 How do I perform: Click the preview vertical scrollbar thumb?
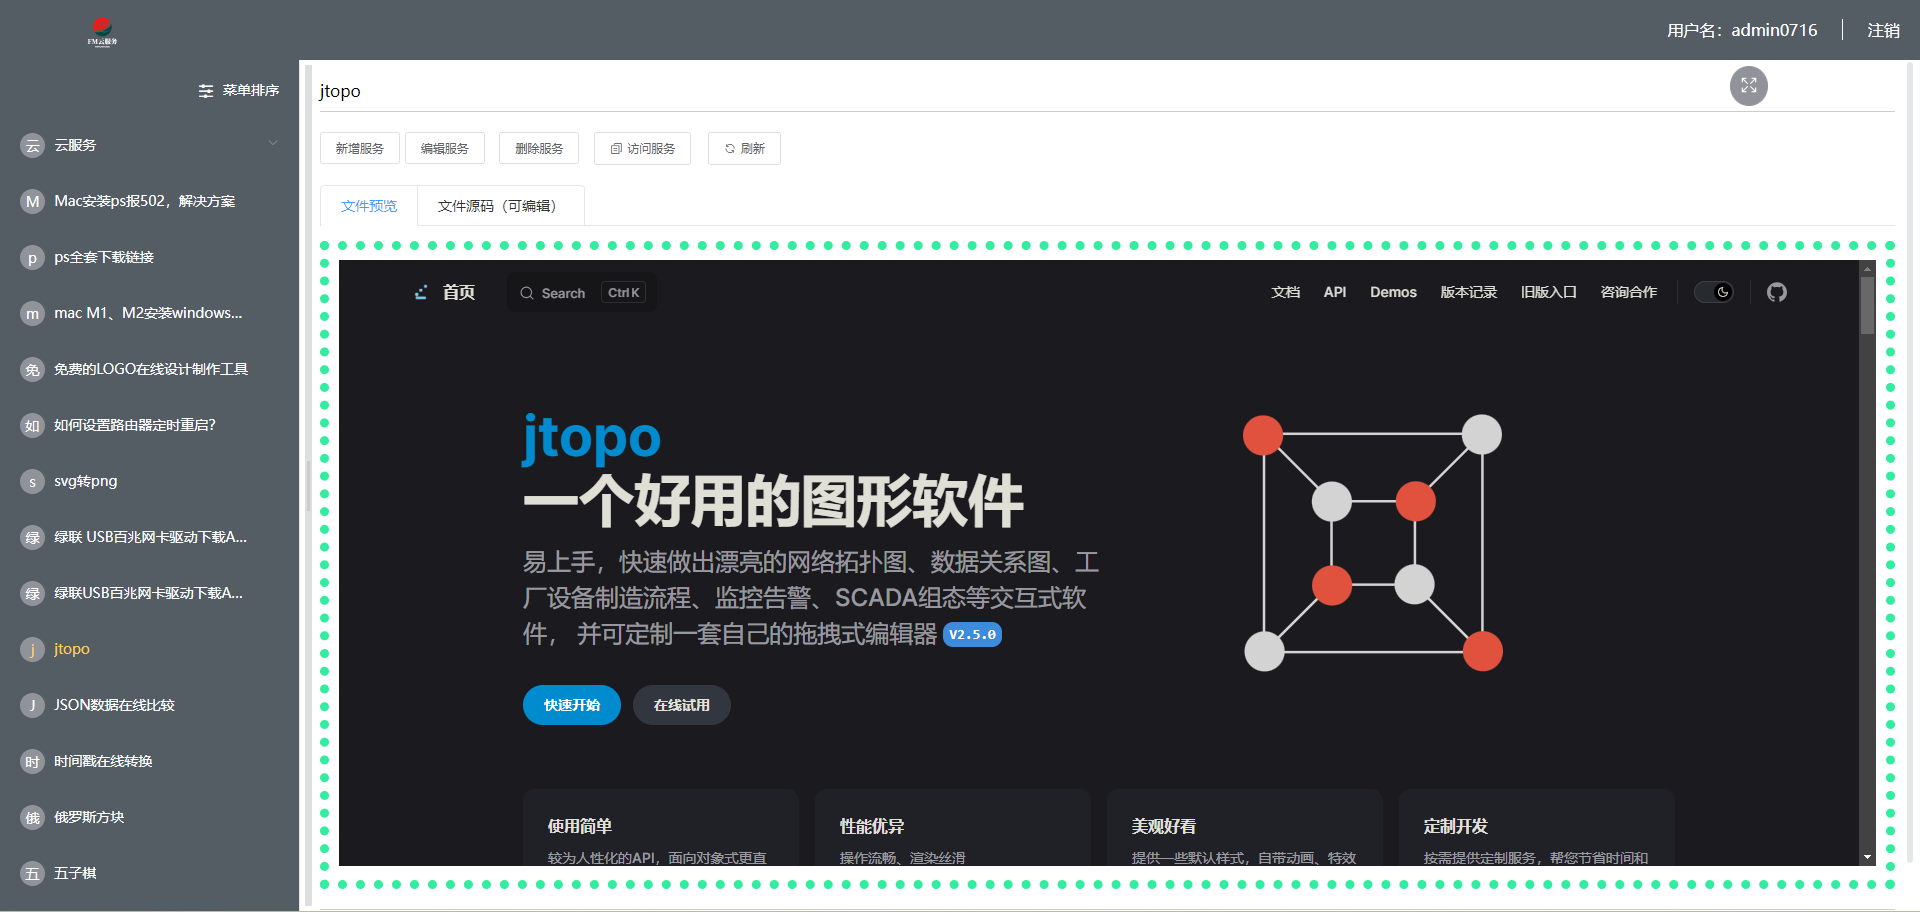[x=1867, y=304]
